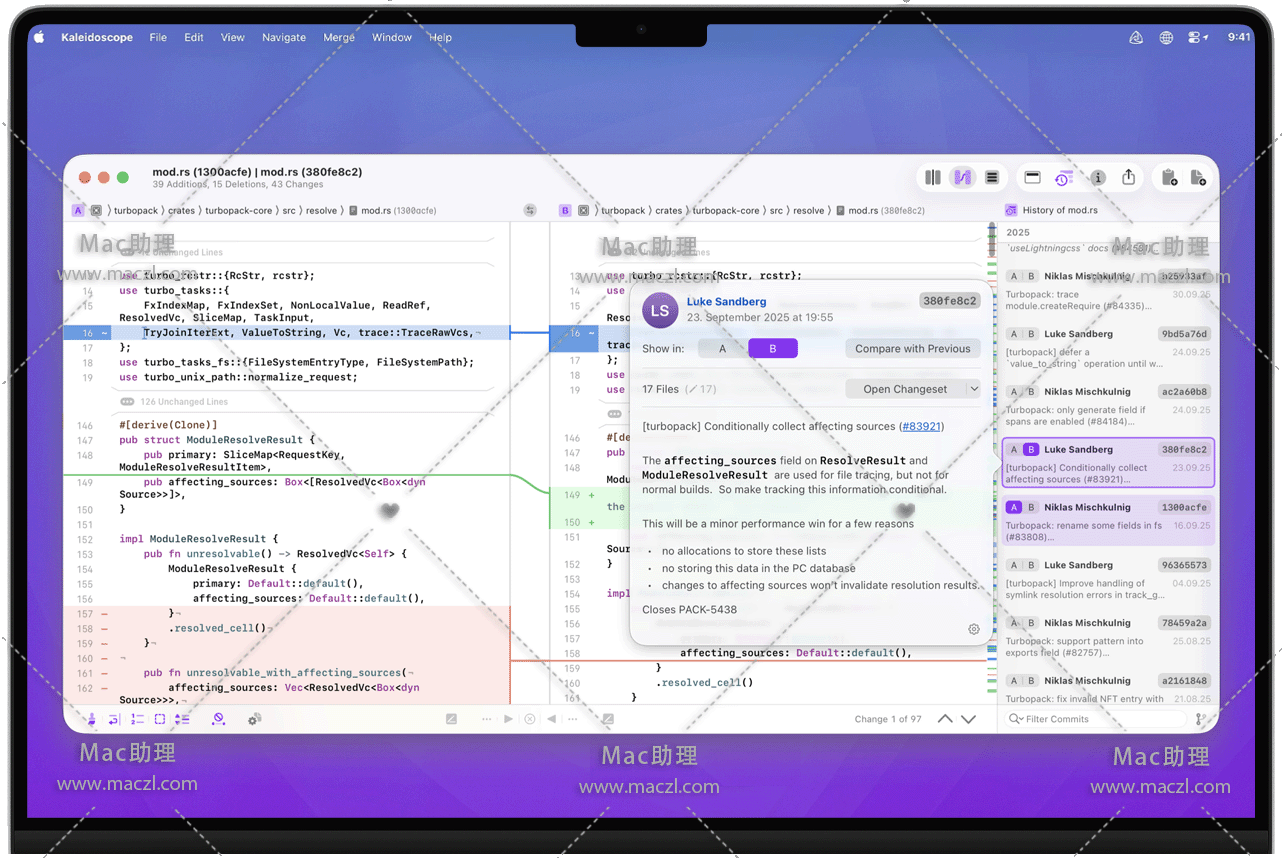Open the info inspector
Image resolution: width=1282 pixels, height=858 pixels.
pyautogui.click(x=1098, y=178)
